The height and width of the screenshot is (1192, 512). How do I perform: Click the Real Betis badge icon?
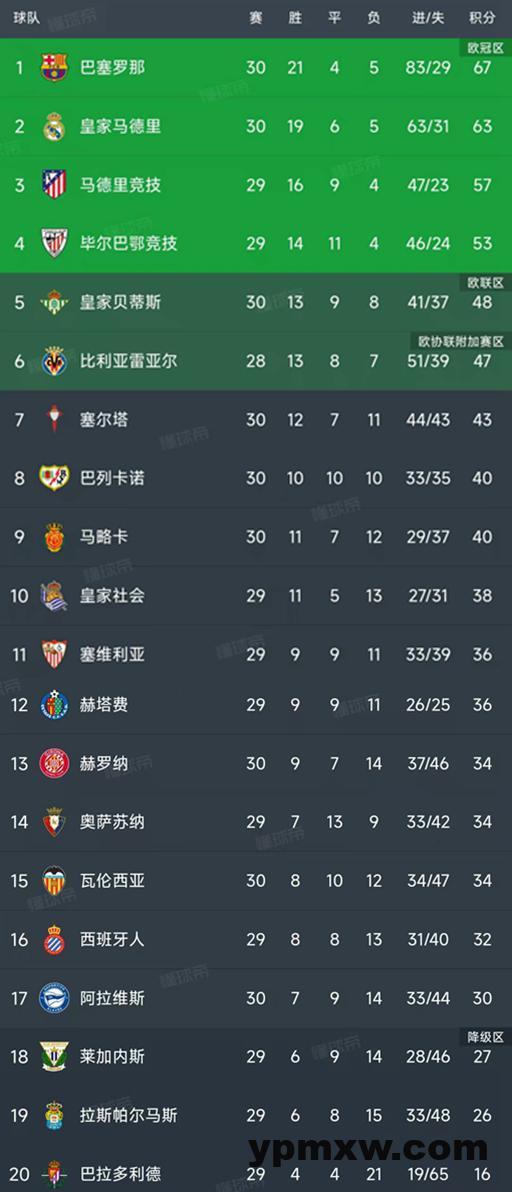pos(54,302)
